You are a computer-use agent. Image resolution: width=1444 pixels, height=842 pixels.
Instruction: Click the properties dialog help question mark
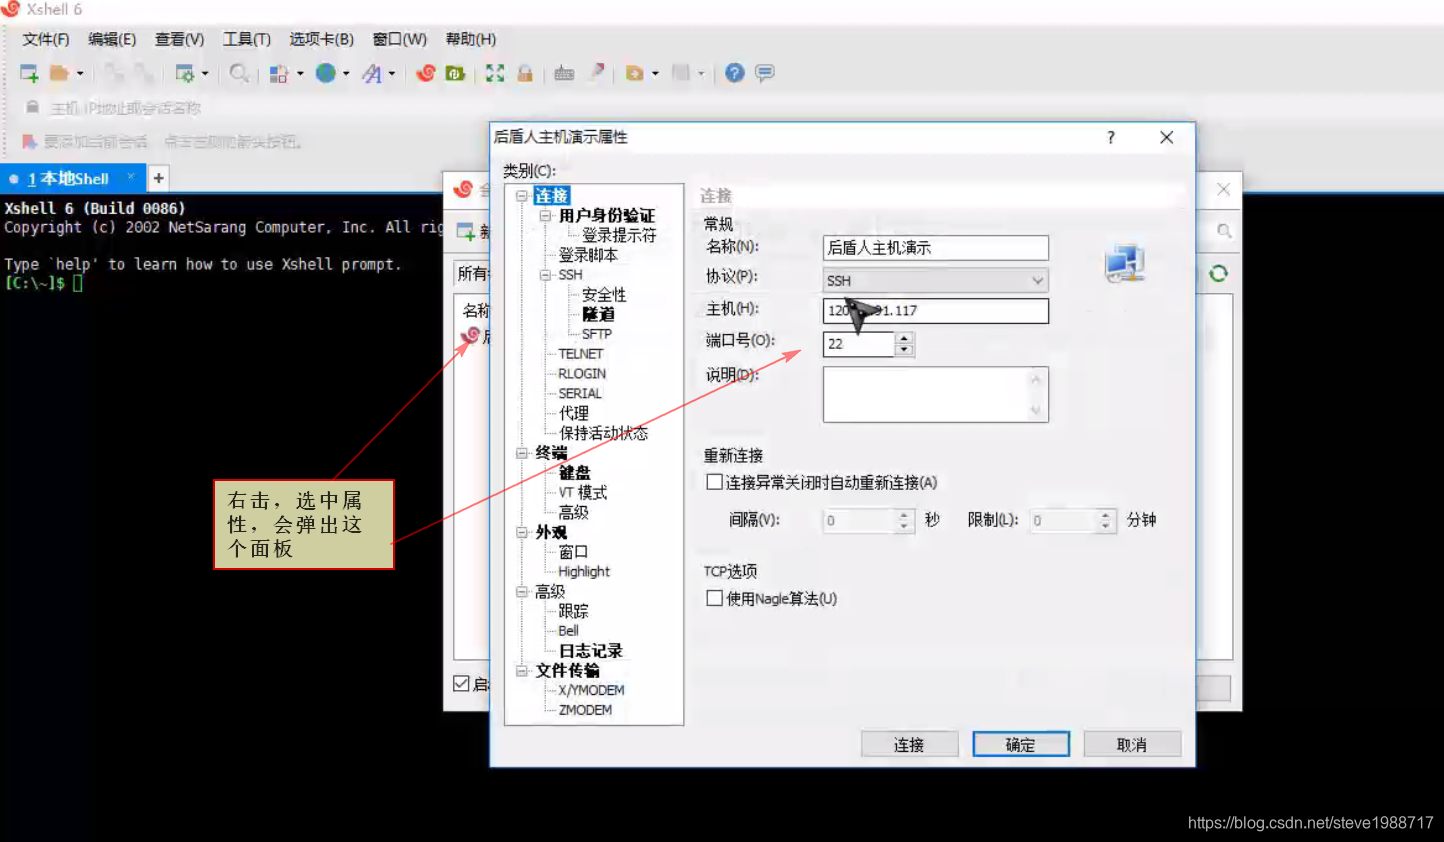pyautogui.click(x=1111, y=137)
